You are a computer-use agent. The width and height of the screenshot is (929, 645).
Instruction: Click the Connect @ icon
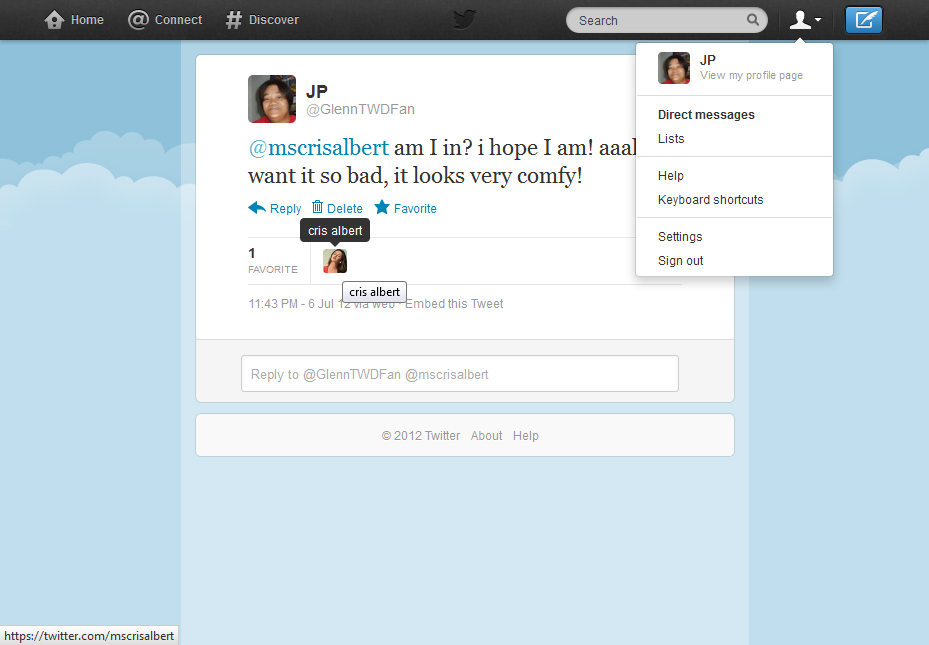tap(138, 20)
